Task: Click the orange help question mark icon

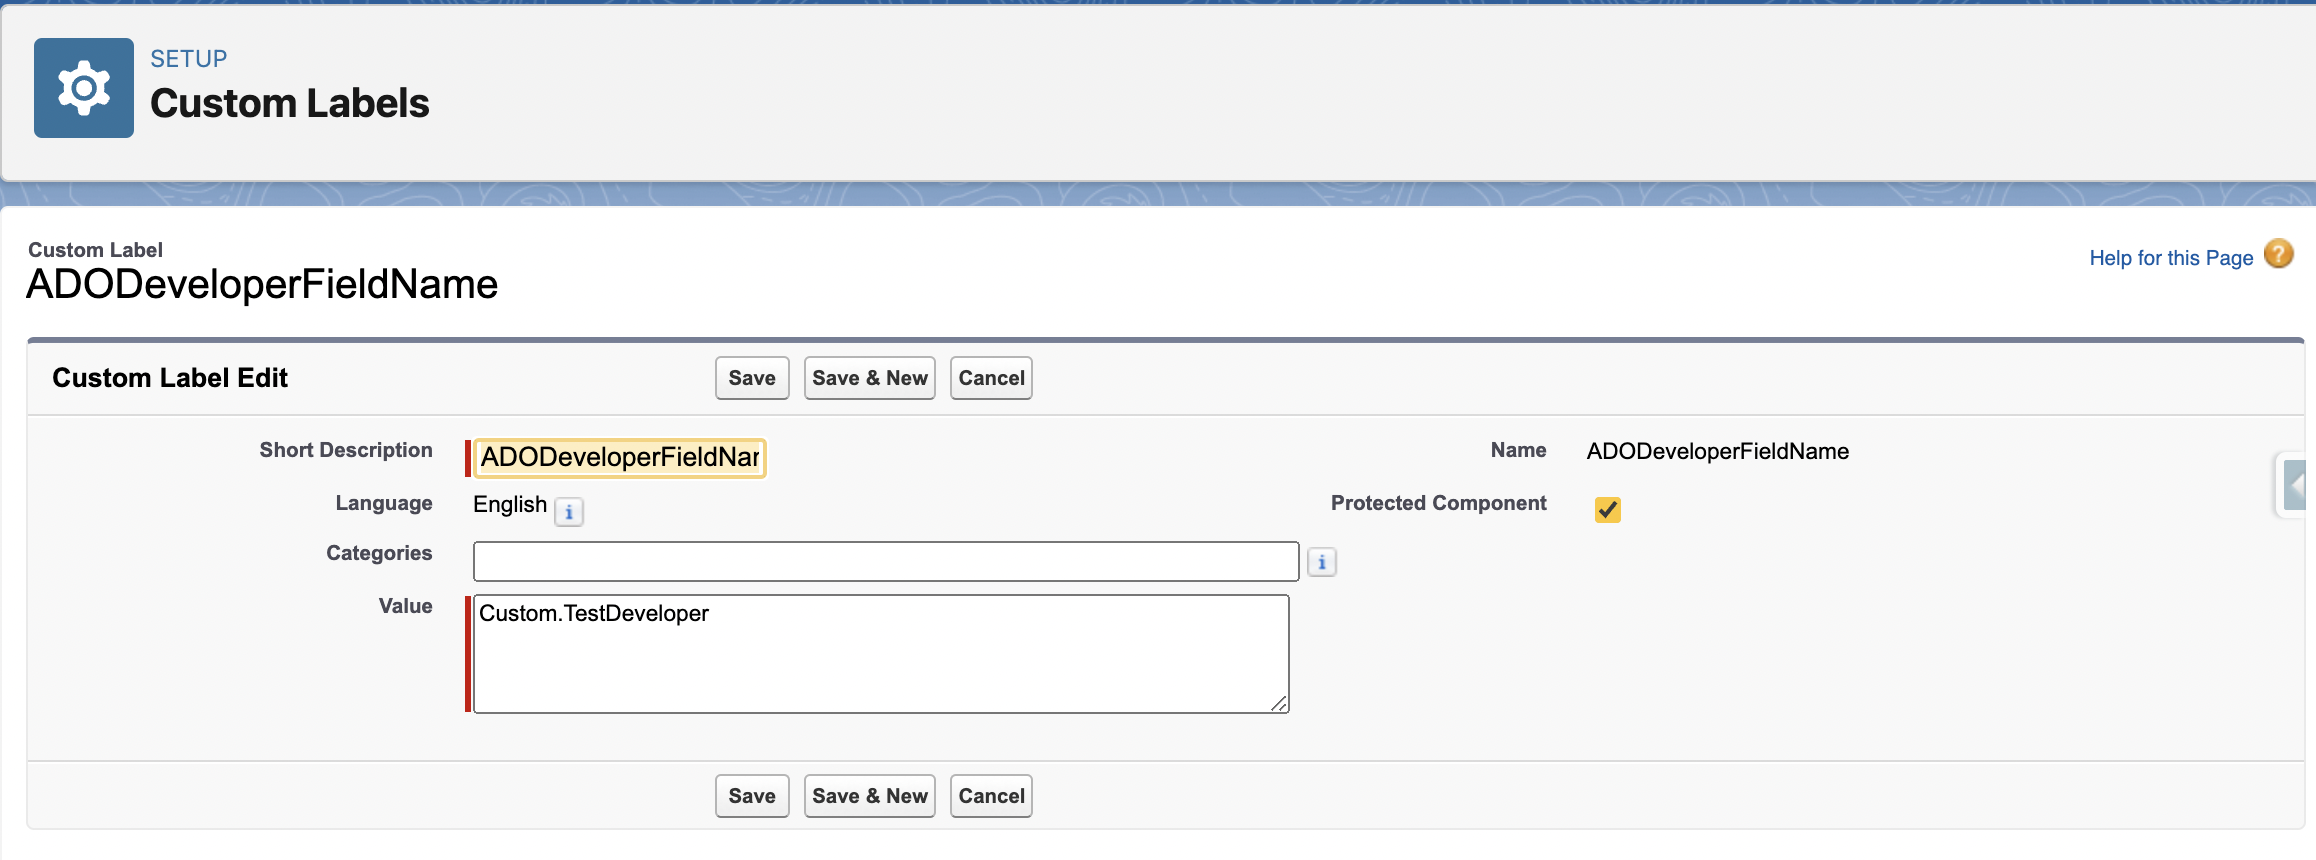Action: pos(2279,254)
